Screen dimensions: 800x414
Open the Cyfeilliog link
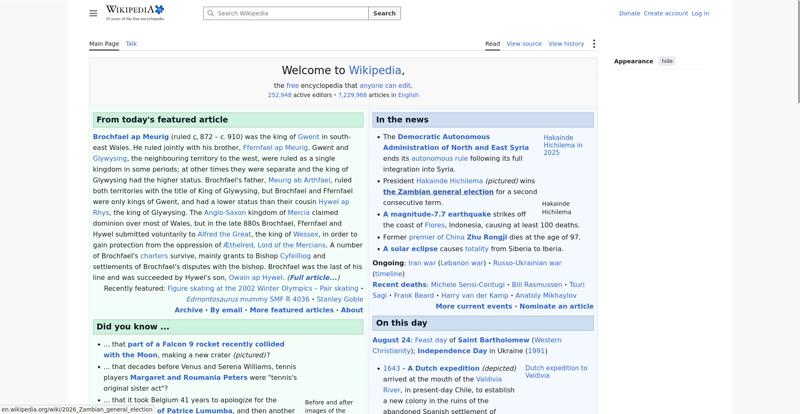(295, 256)
